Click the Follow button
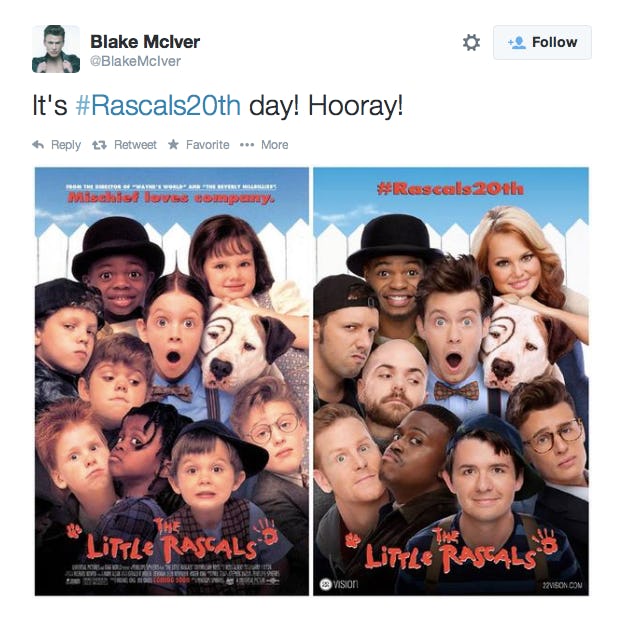The image size is (622, 619). 542,42
